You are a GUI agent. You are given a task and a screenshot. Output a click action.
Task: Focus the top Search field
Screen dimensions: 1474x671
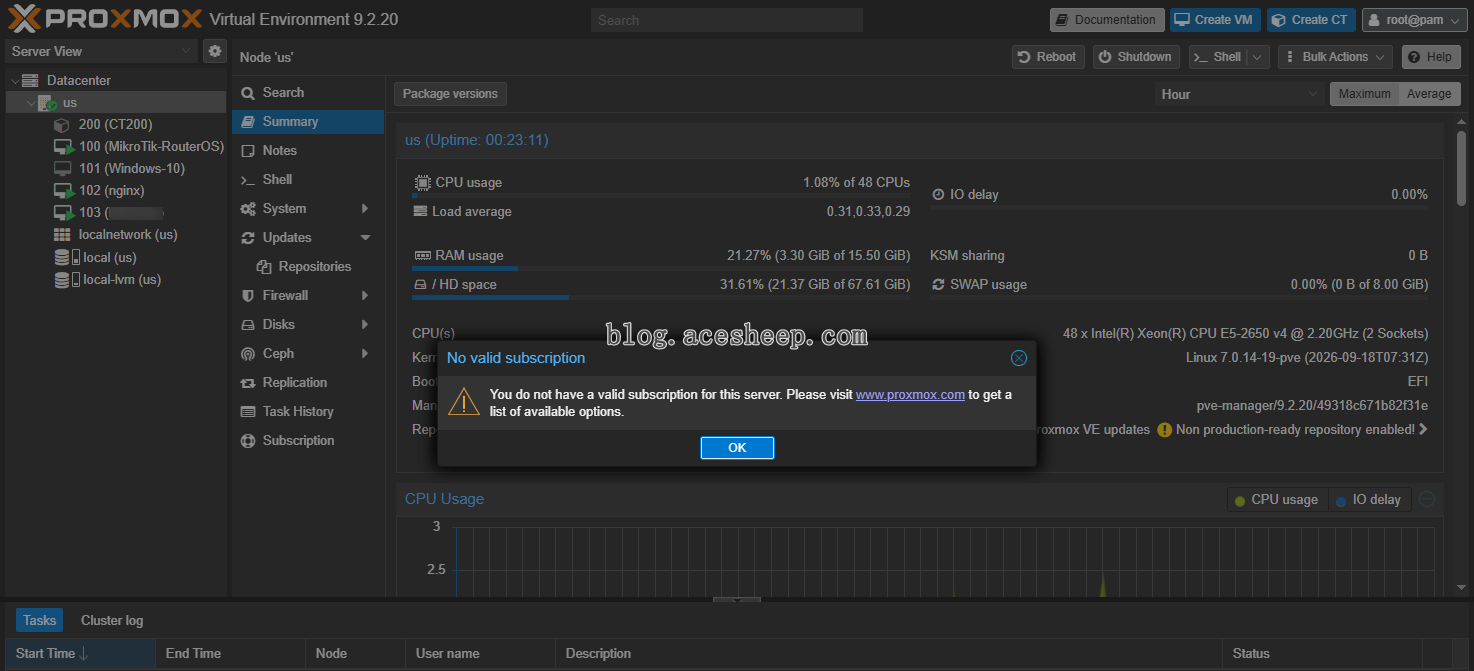pyautogui.click(x=726, y=20)
